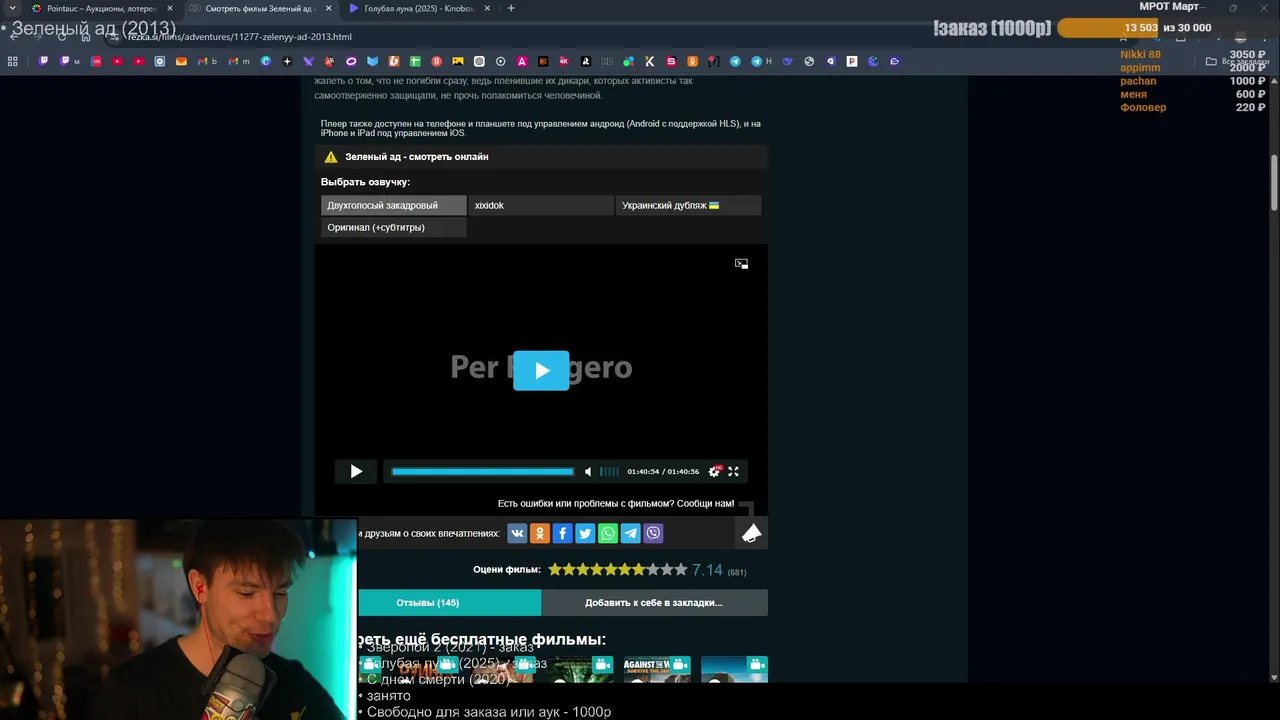The height and width of the screenshot is (720, 1280).
Task: Open the Telegram 'H' bookmark
Action: pyautogui.click(x=761, y=61)
